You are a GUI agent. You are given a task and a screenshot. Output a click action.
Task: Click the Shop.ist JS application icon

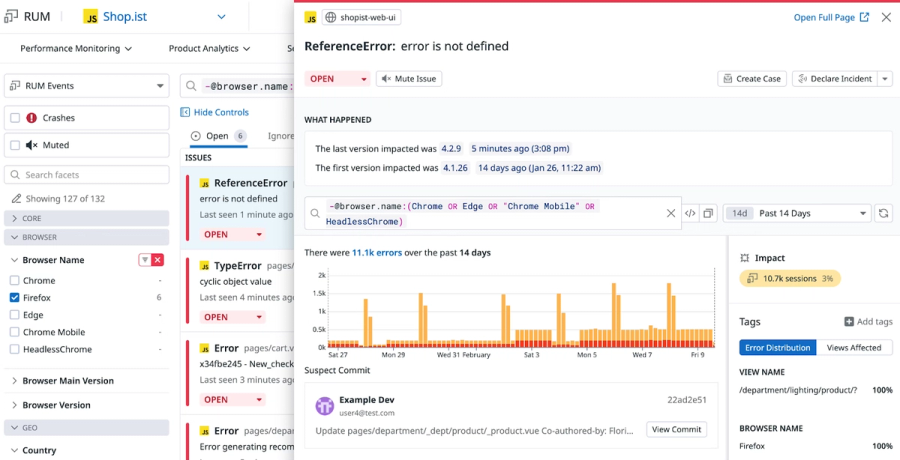pyautogui.click(x=91, y=17)
